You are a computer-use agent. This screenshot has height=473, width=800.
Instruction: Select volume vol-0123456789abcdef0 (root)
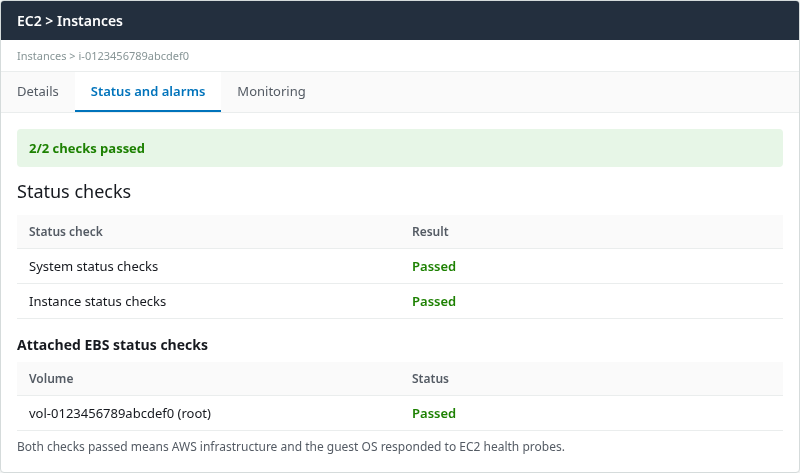click(120, 413)
